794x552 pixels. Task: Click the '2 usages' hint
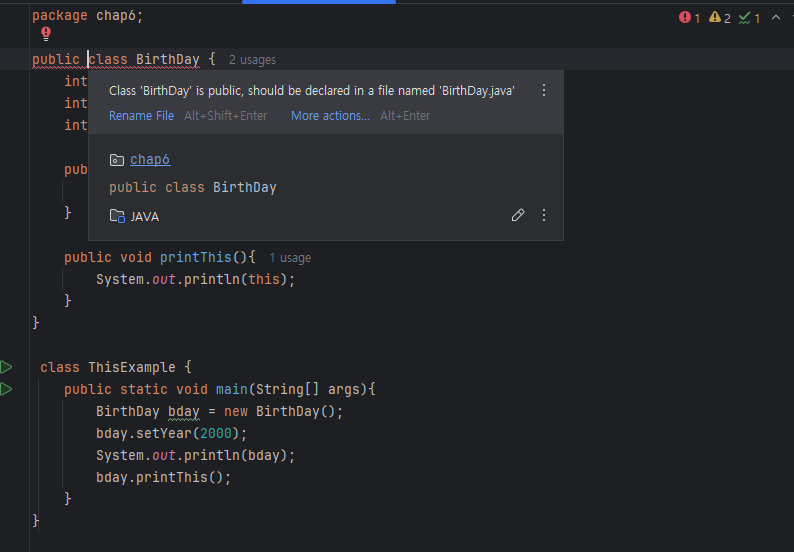[x=252, y=60]
